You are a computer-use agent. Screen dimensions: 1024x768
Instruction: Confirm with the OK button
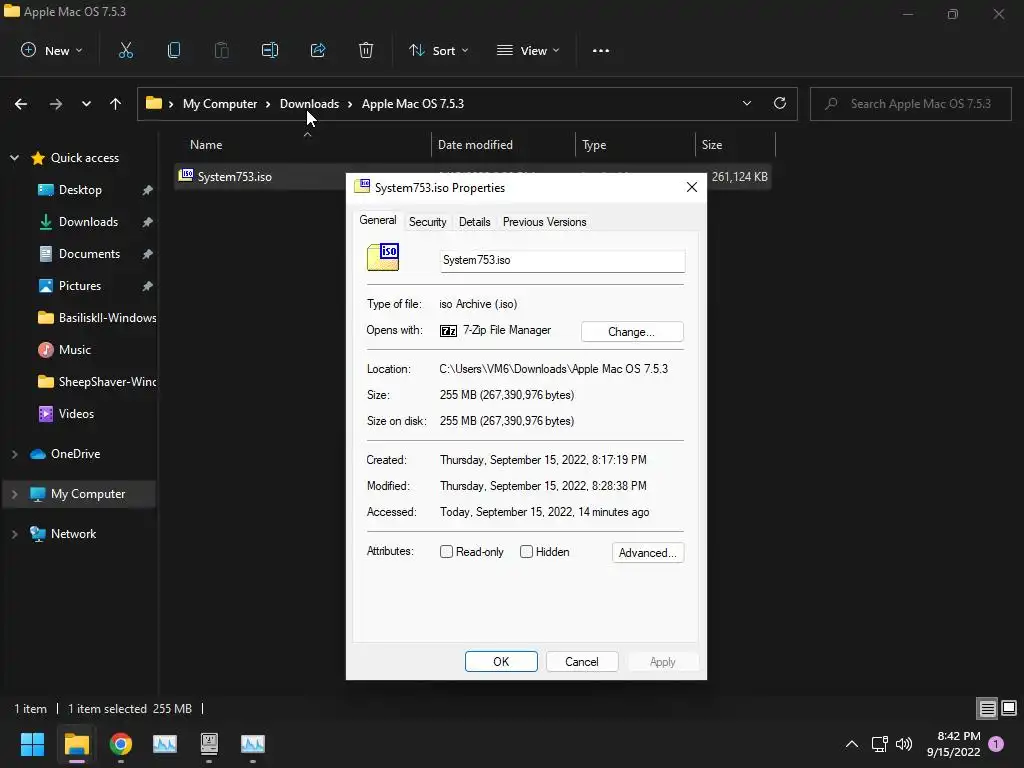pos(502,662)
